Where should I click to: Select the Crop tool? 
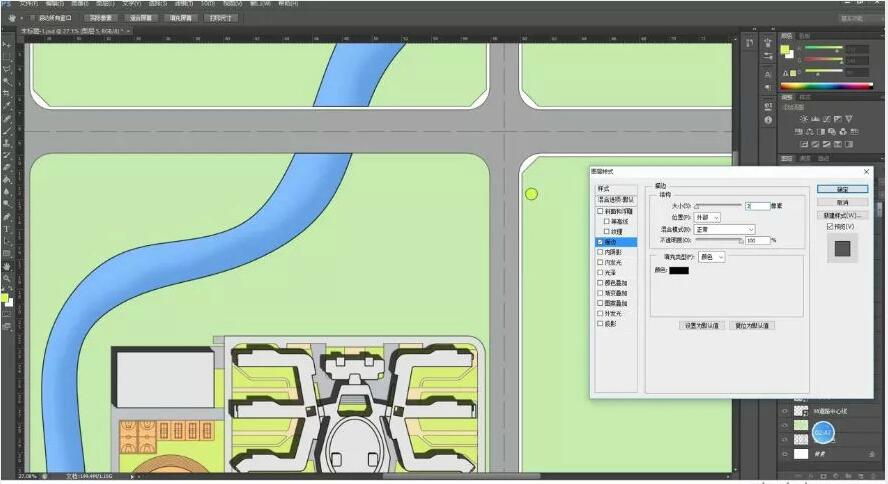pyautogui.click(x=7, y=94)
